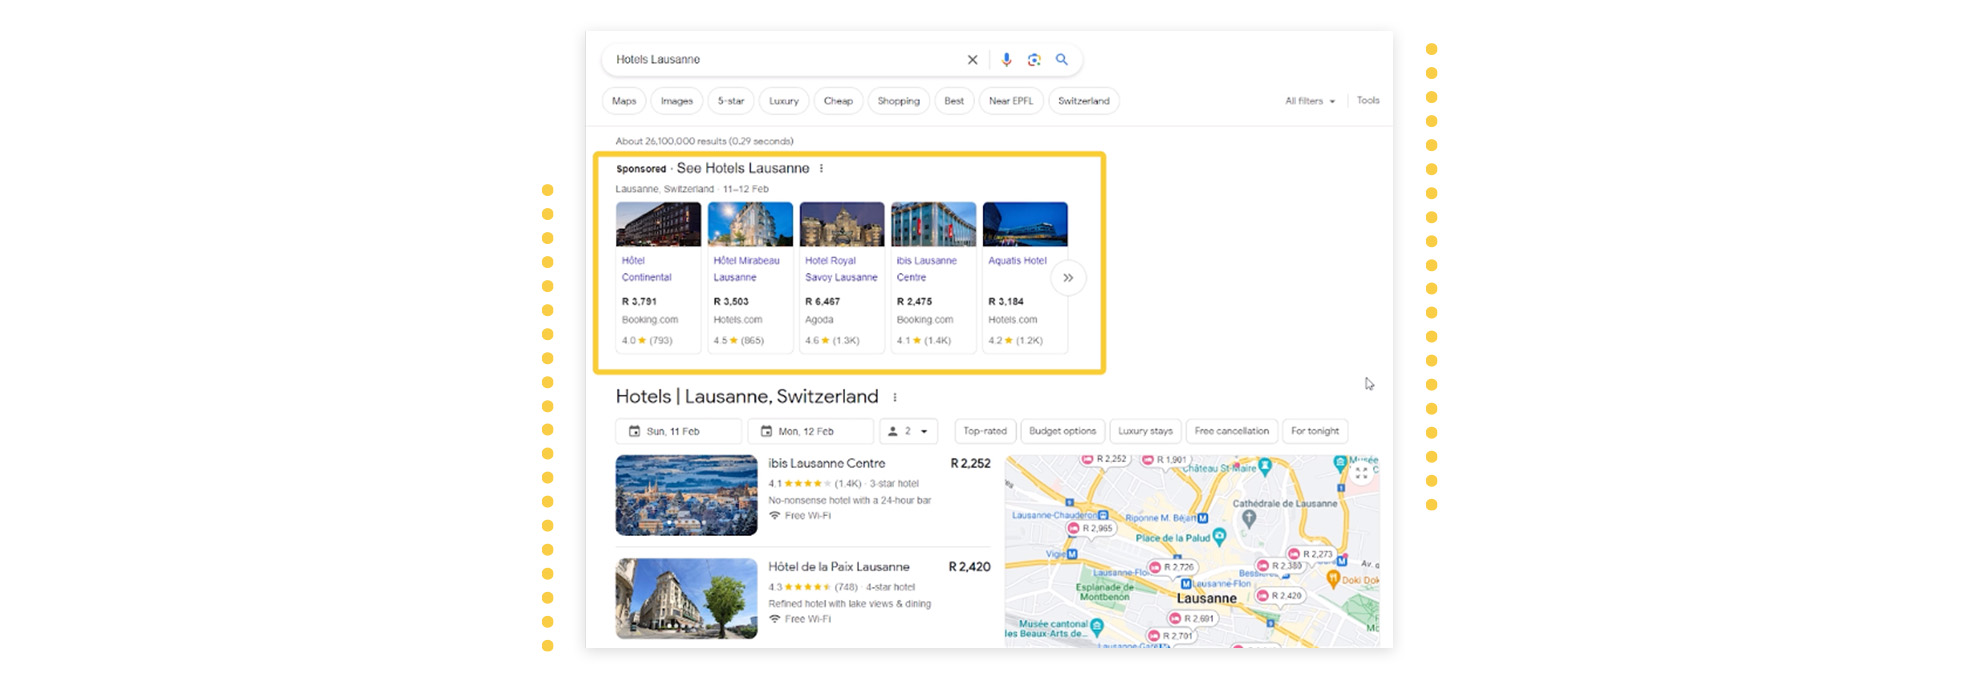Viewport: 1980px width, 680px height.
Task: Click the calendar icon in the Sun, 11 Feb field
Action: tap(634, 431)
